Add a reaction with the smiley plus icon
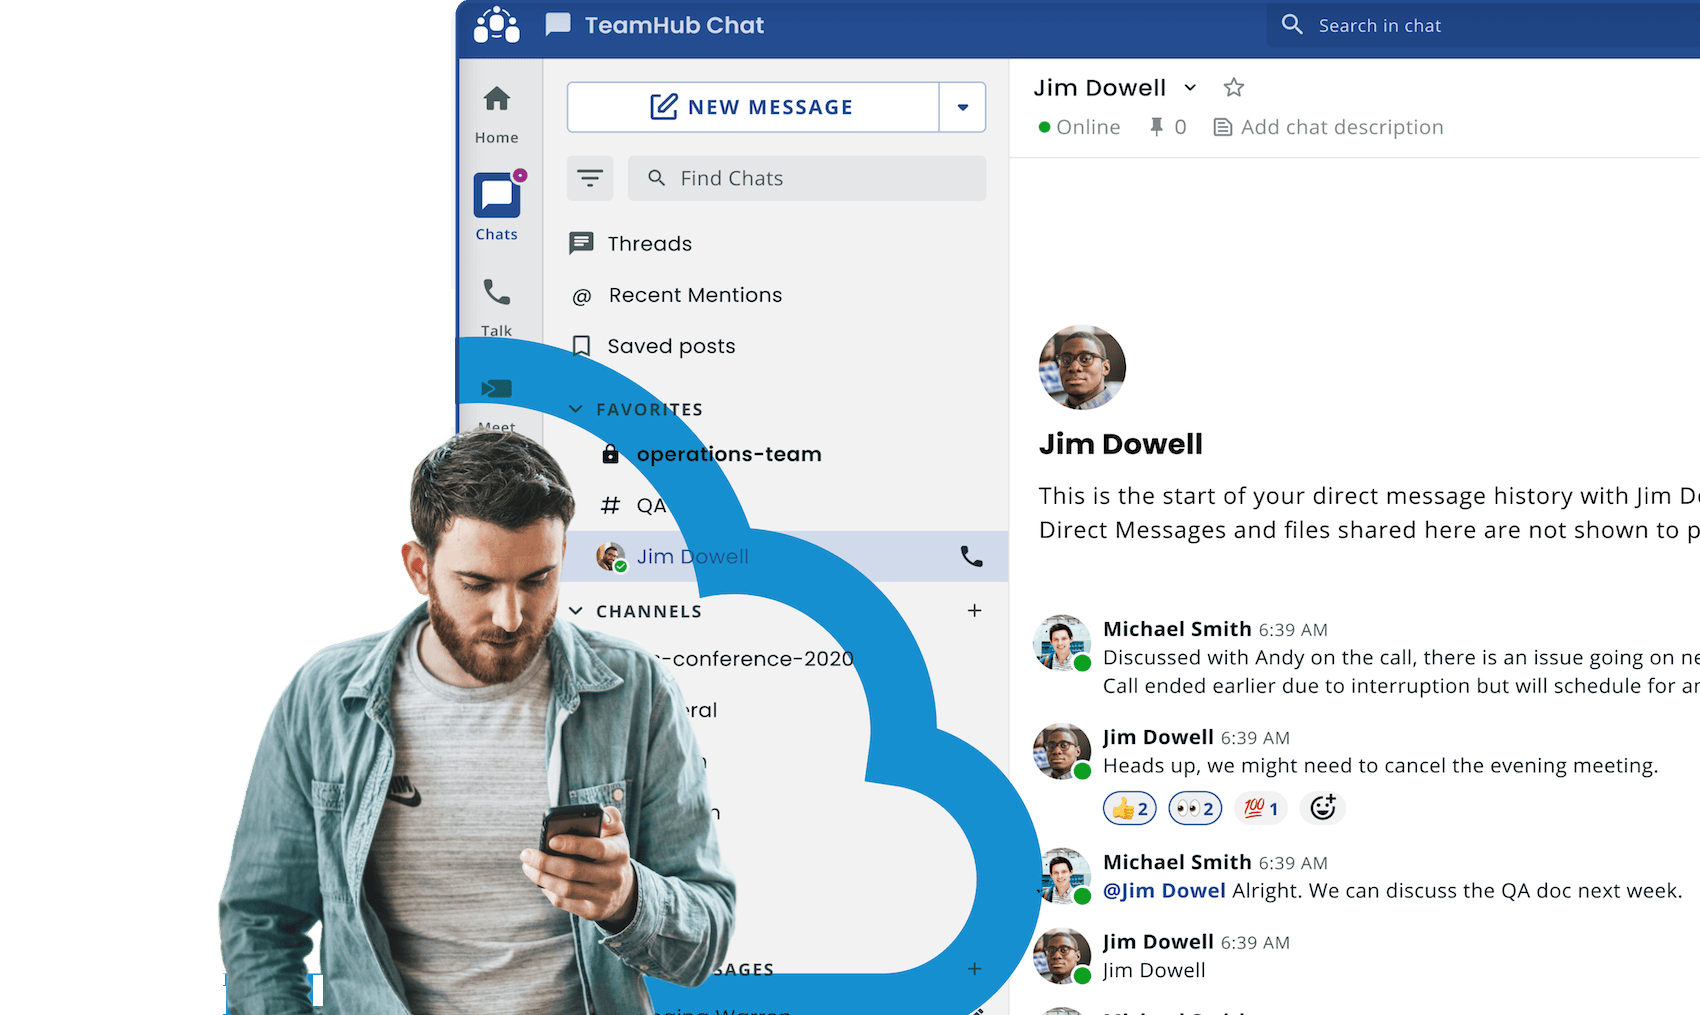Image resolution: width=1700 pixels, height=1015 pixels. point(1323,807)
